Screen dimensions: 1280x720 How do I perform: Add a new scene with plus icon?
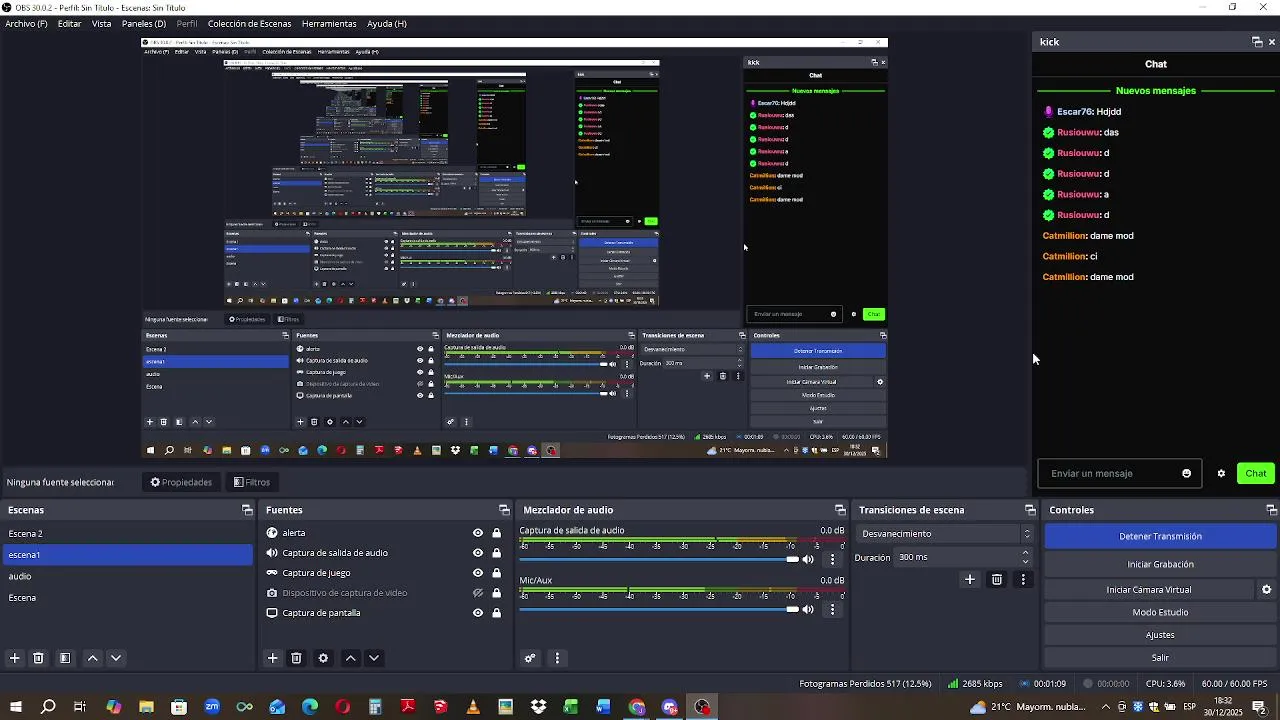pos(14,658)
